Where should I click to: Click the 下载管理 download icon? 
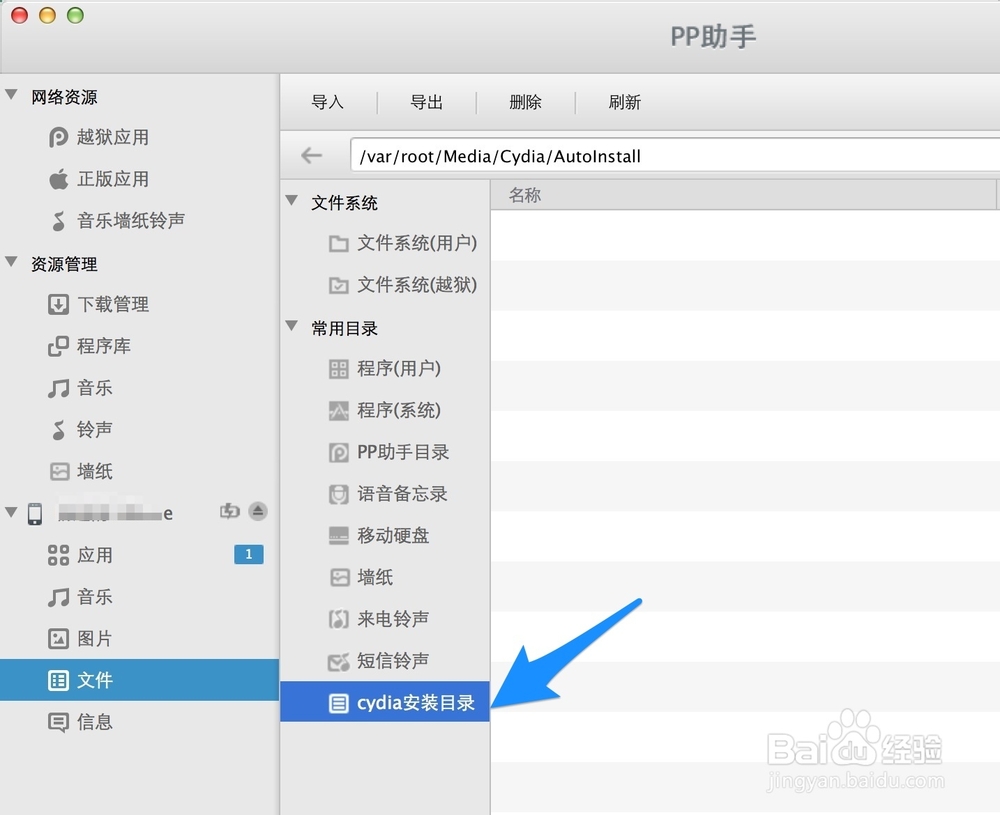tap(58, 304)
